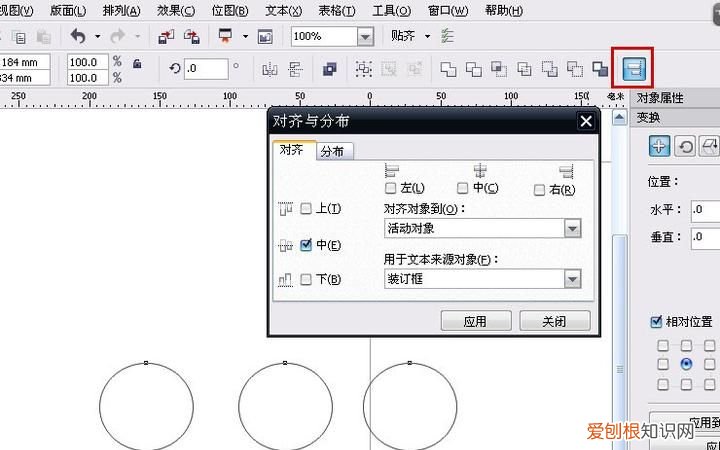Open the 表格(T) menu
Screen dimensions: 720x450
pos(337,11)
